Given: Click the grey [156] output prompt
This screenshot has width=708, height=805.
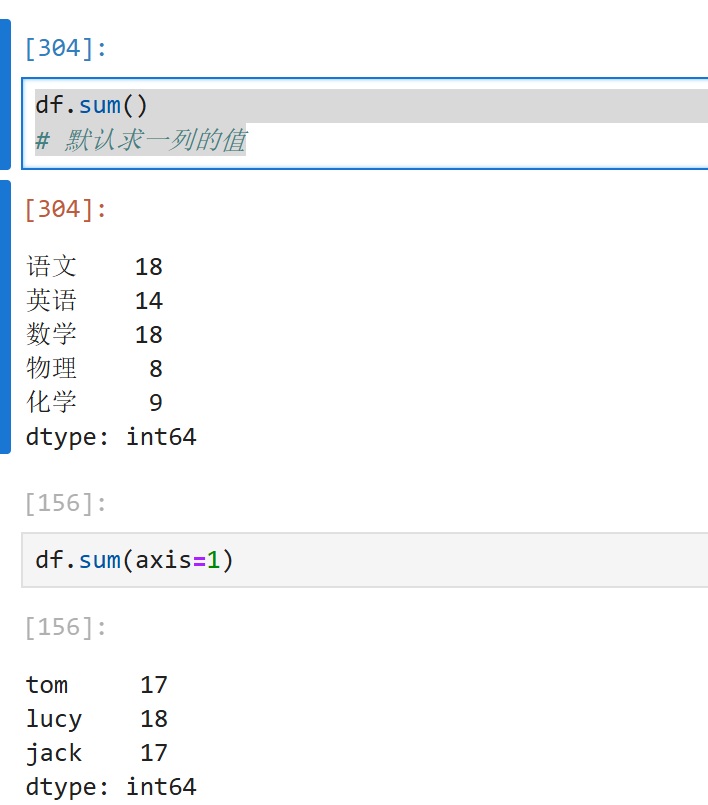Looking at the screenshot, I should tap(65, 628).
